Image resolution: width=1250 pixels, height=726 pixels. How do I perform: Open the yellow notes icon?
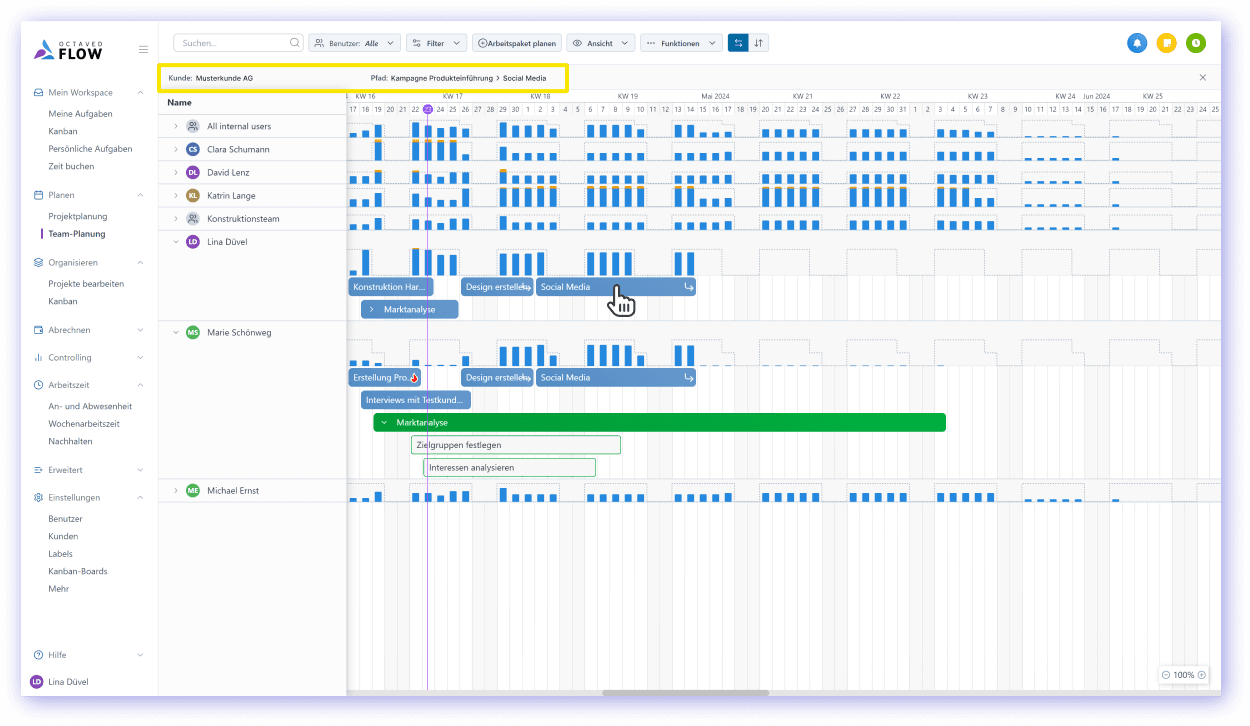pos(1166,43)
